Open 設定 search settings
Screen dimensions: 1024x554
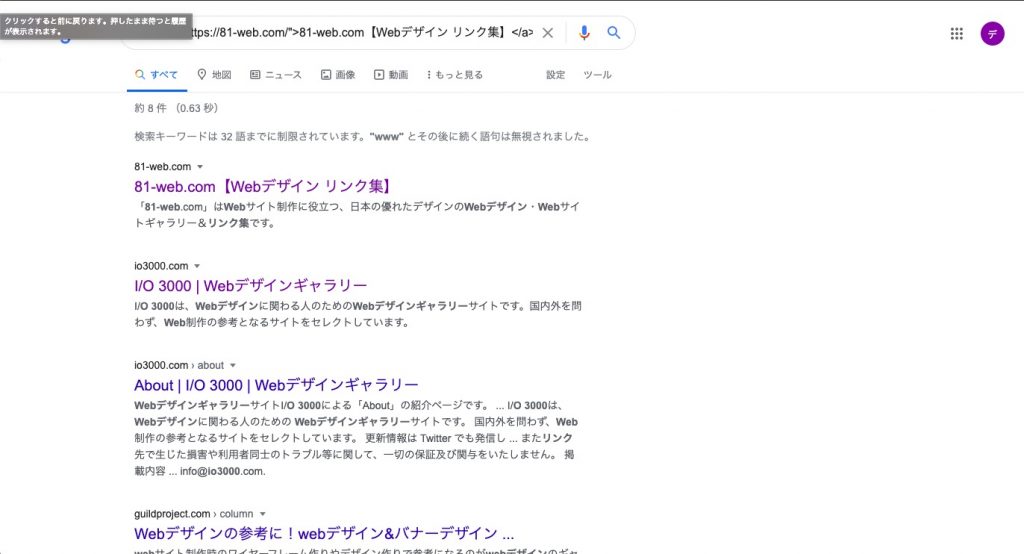(x=556, y=74)
